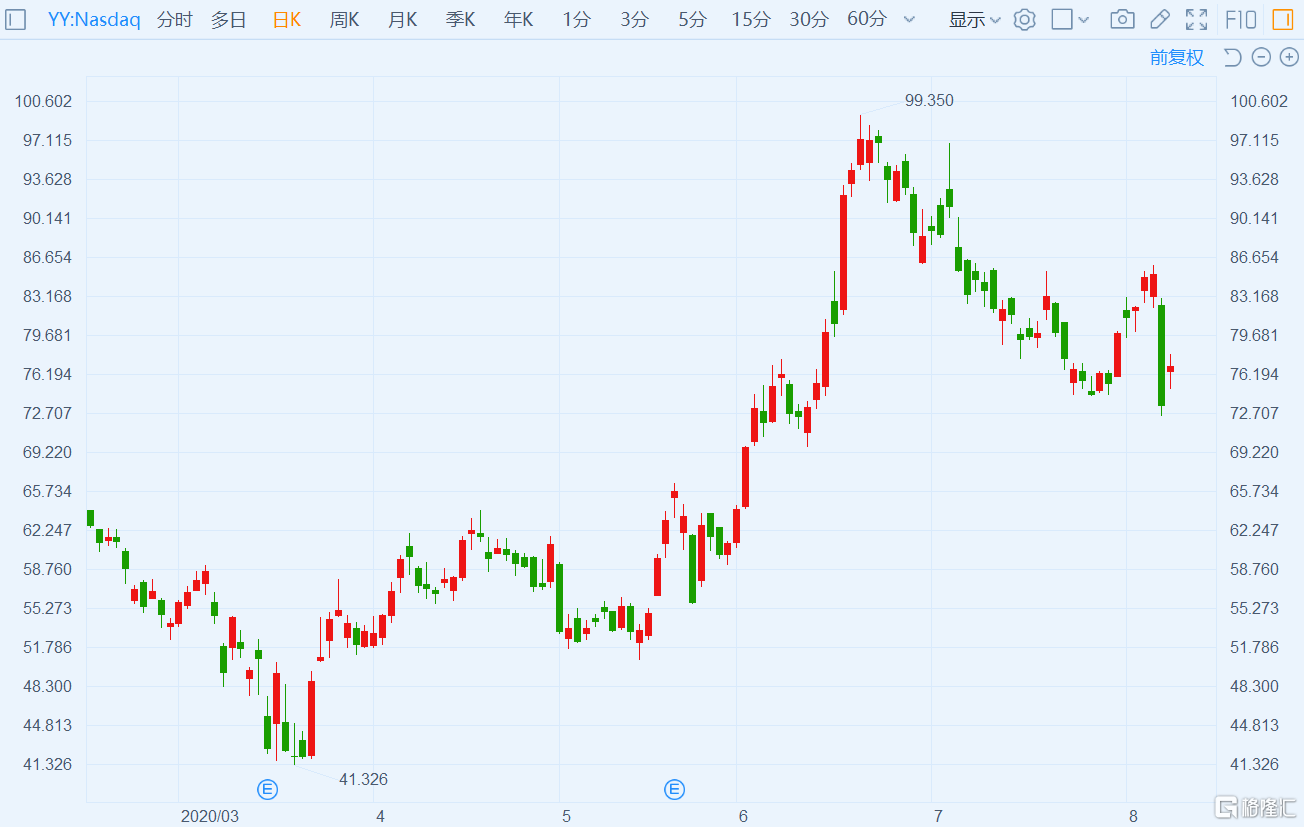This screenshot has height=827, width=1304.
Task: Open chart settings gear icon
Action: pyautogui.click(x=1024, y=20)
